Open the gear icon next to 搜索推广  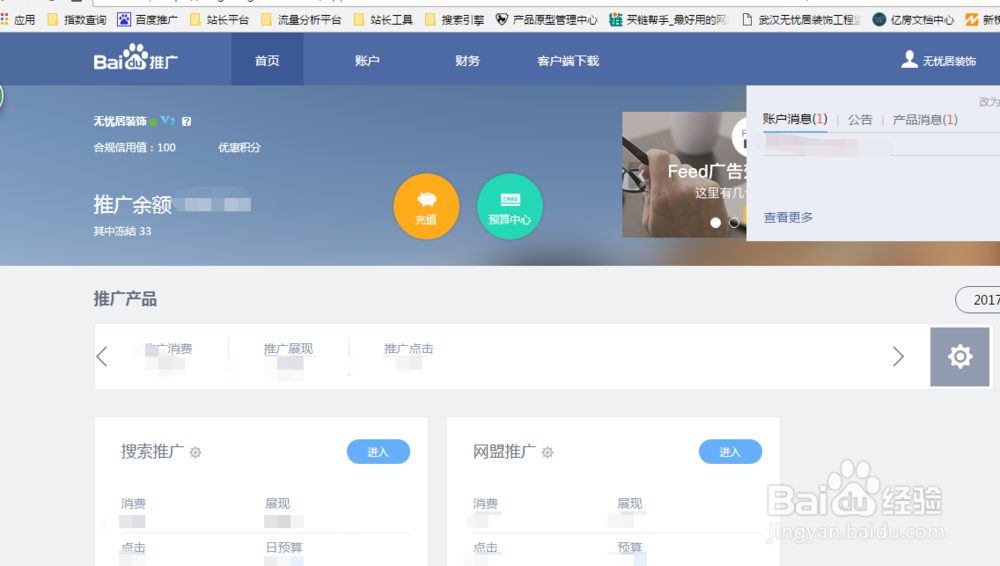tap(196, 452)
